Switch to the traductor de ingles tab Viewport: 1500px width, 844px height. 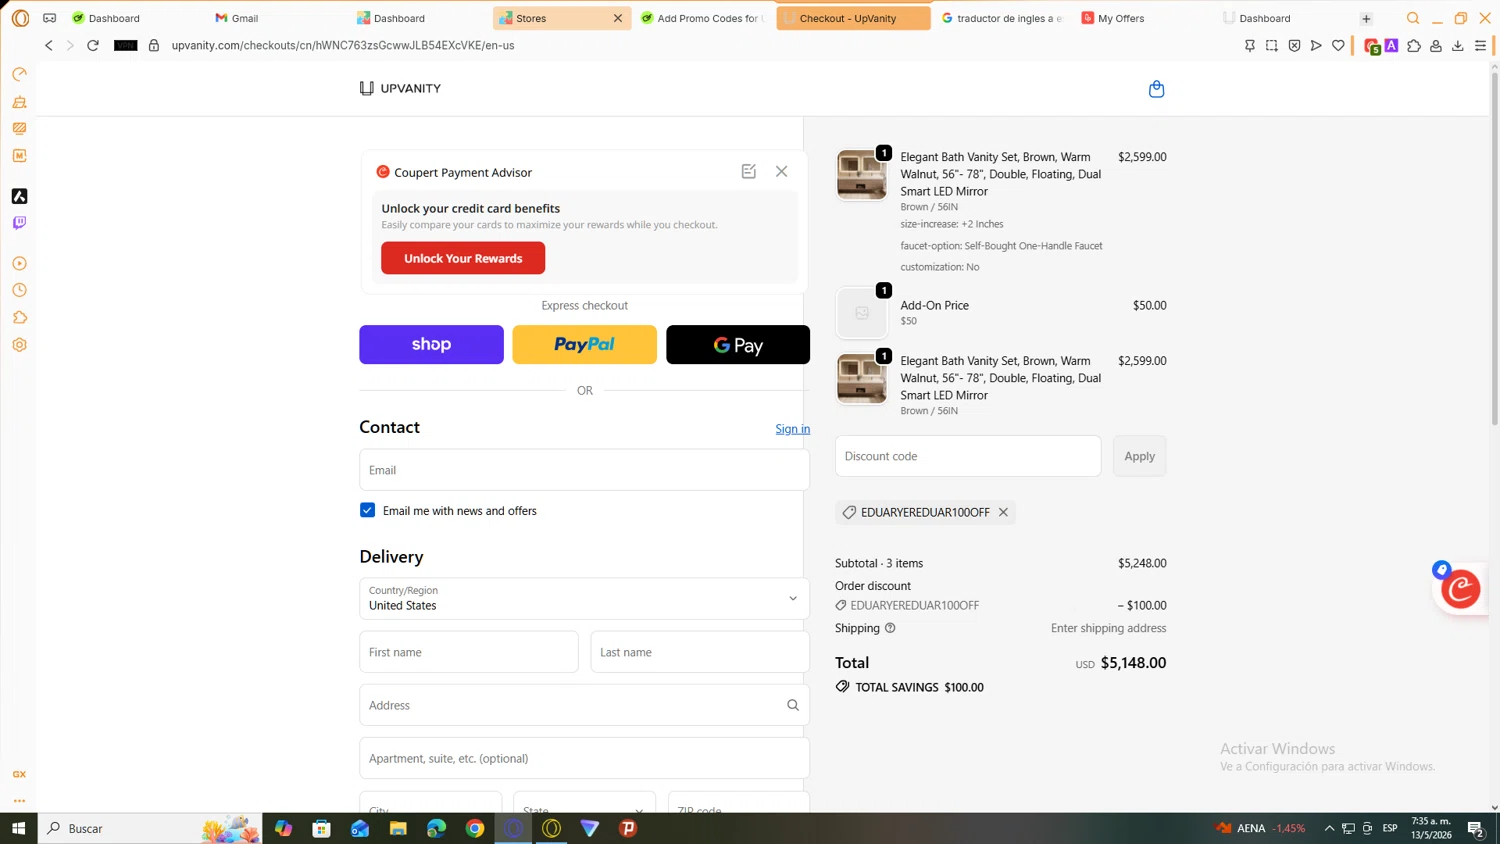[x=1003, y=18]
